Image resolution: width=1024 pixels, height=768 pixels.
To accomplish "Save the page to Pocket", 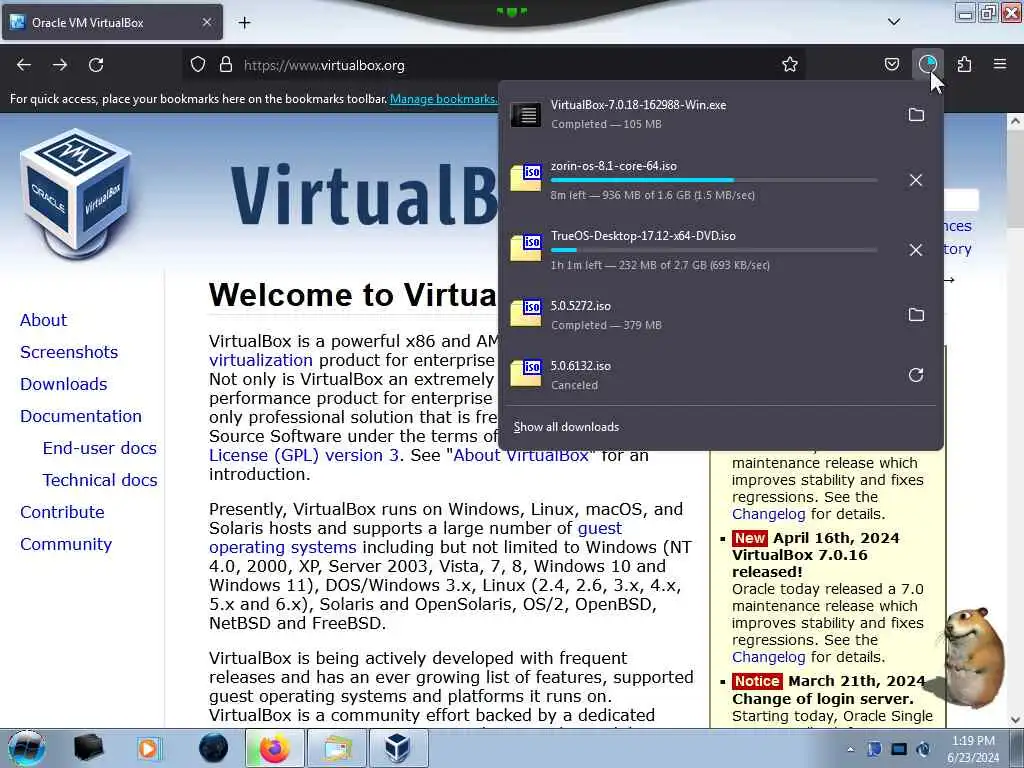I will pos(891,65).
